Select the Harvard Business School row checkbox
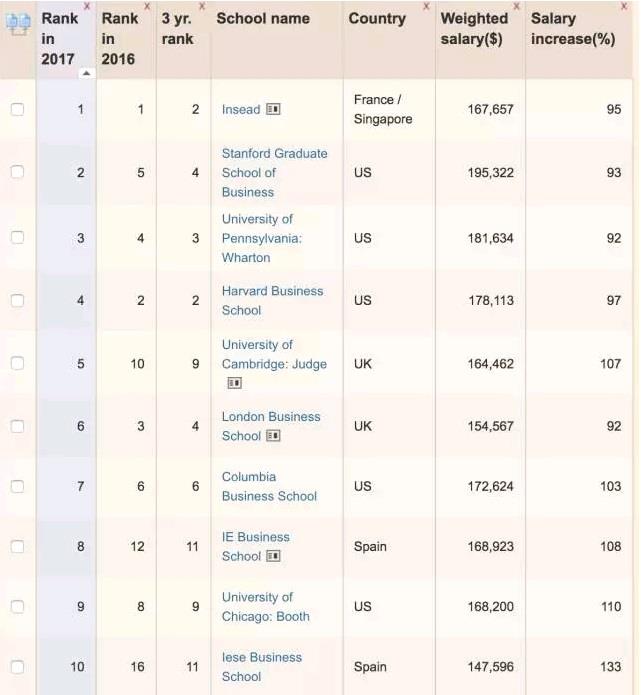Viewport: 641px width, 695px height. 17,301
